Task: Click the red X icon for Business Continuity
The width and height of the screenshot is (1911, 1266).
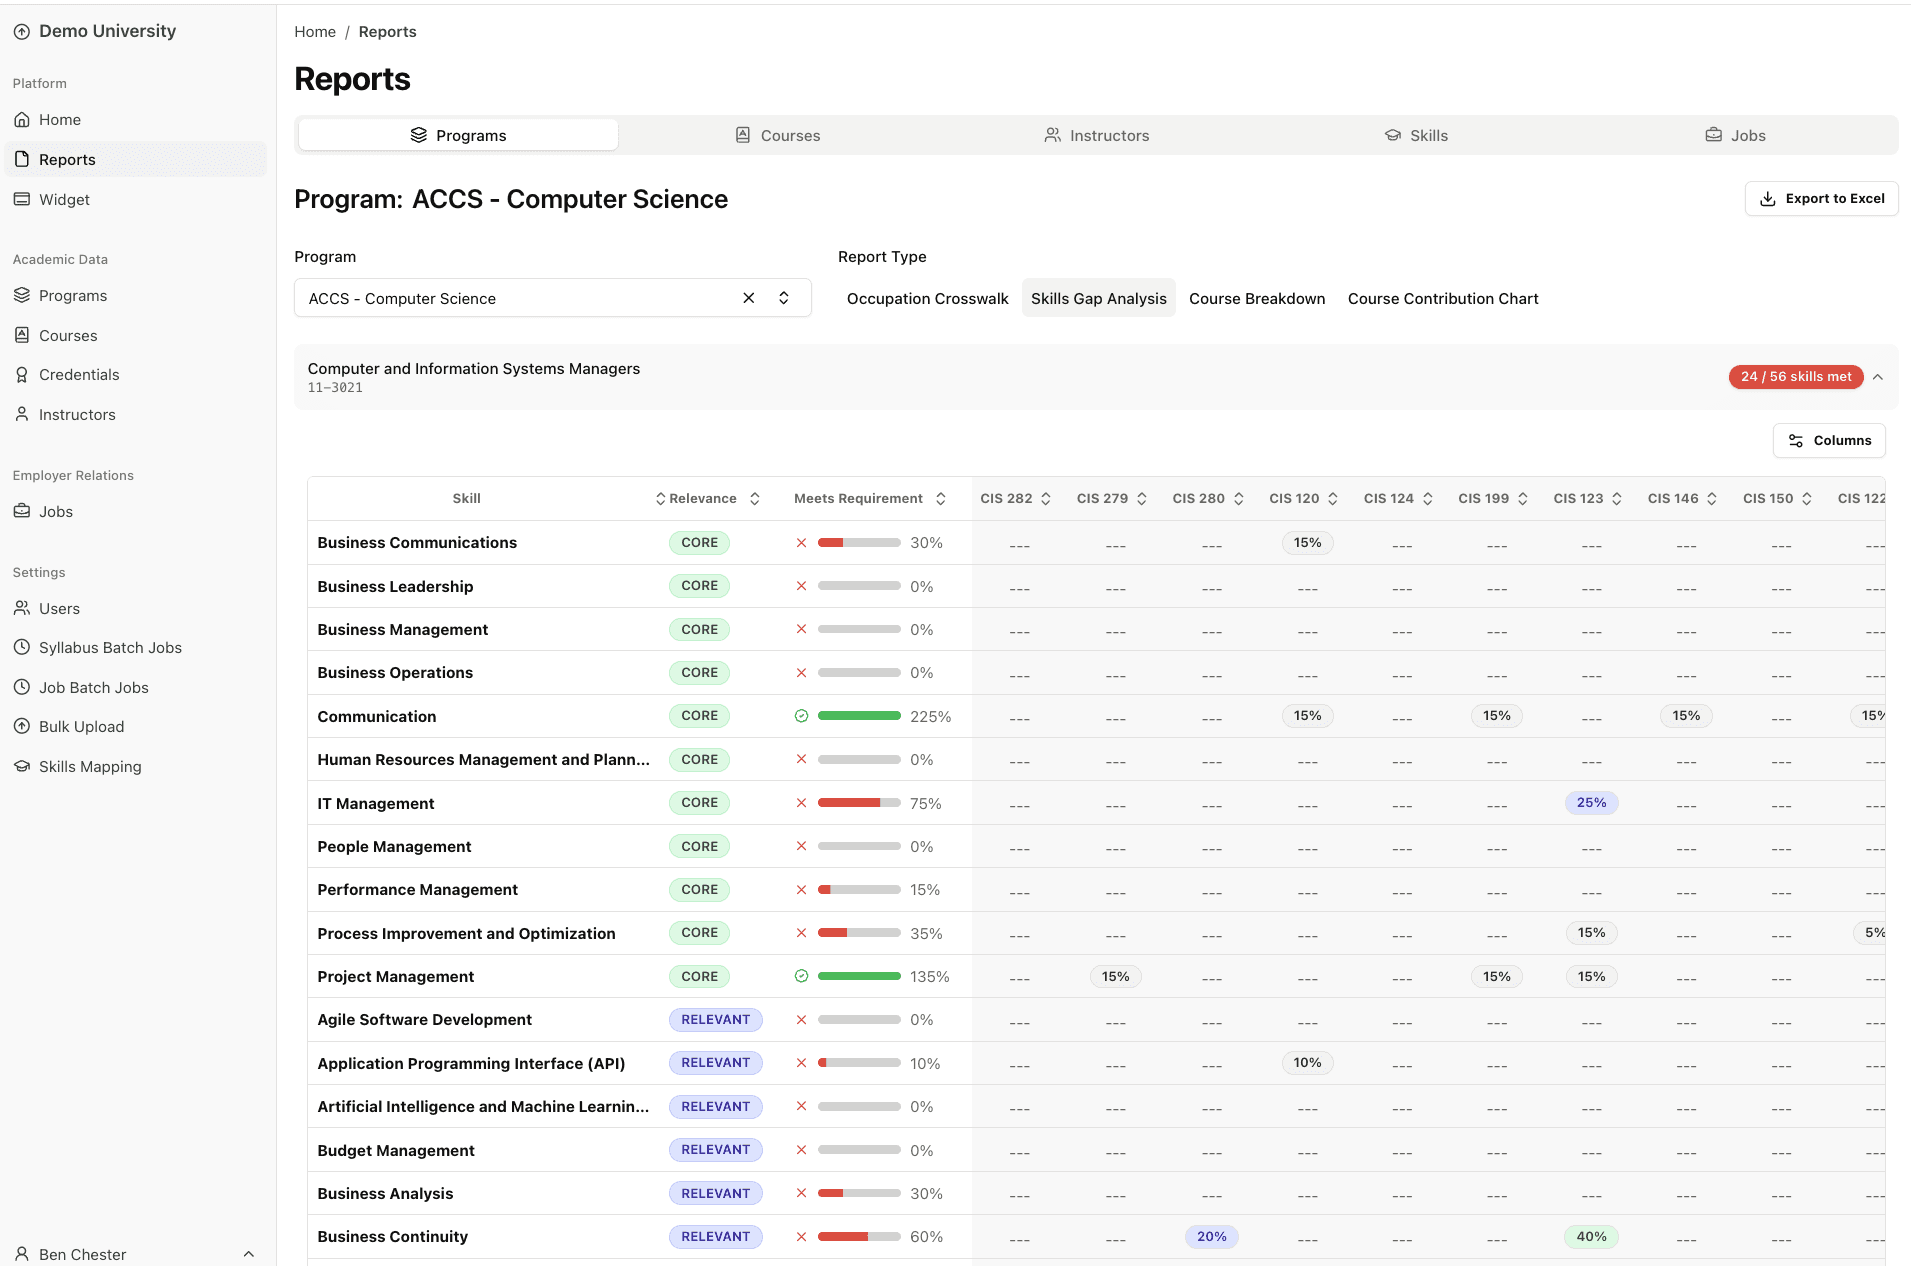Action: click(801, 1237)
